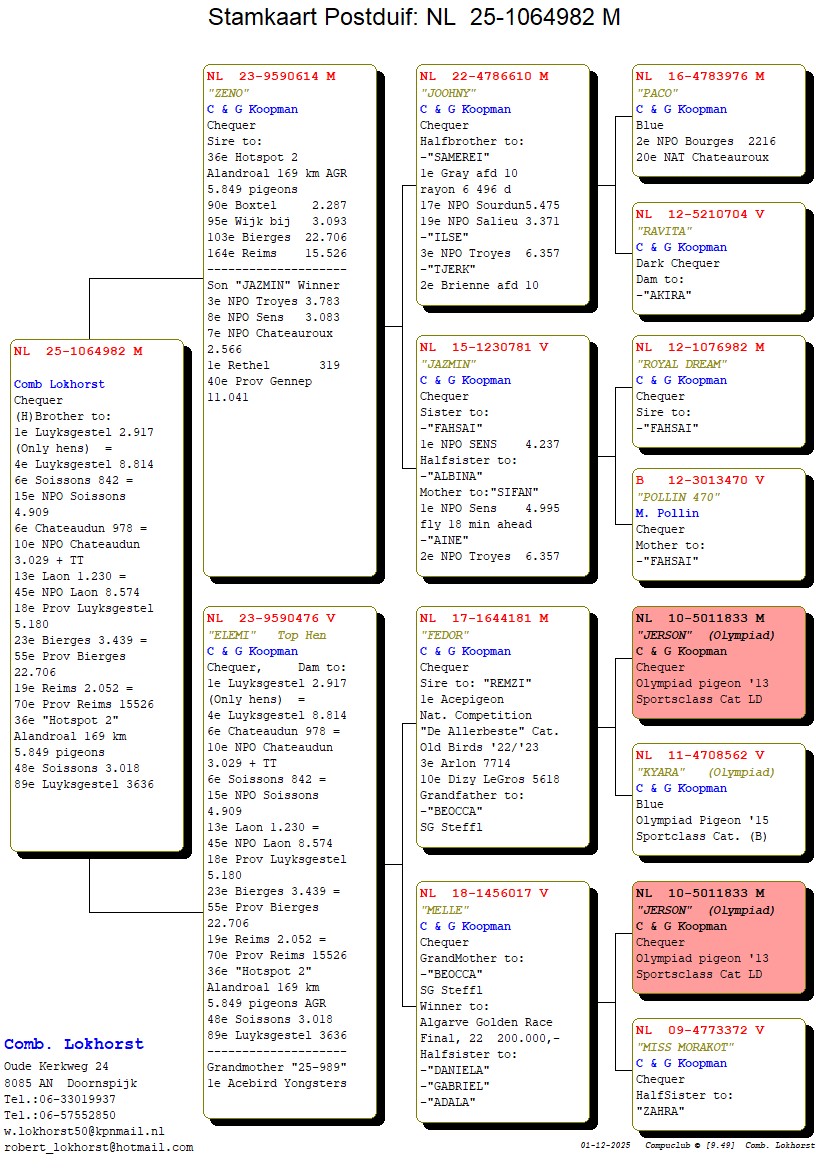
Task: Click the pink "JERSON" box beside FEDOR
Action: click(718, 660)
